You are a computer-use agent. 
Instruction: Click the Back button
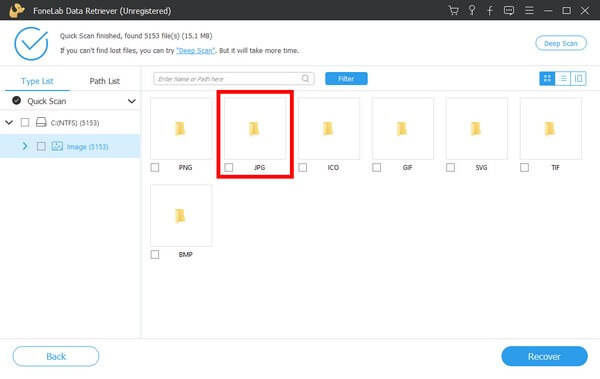[x=56, y=356]
